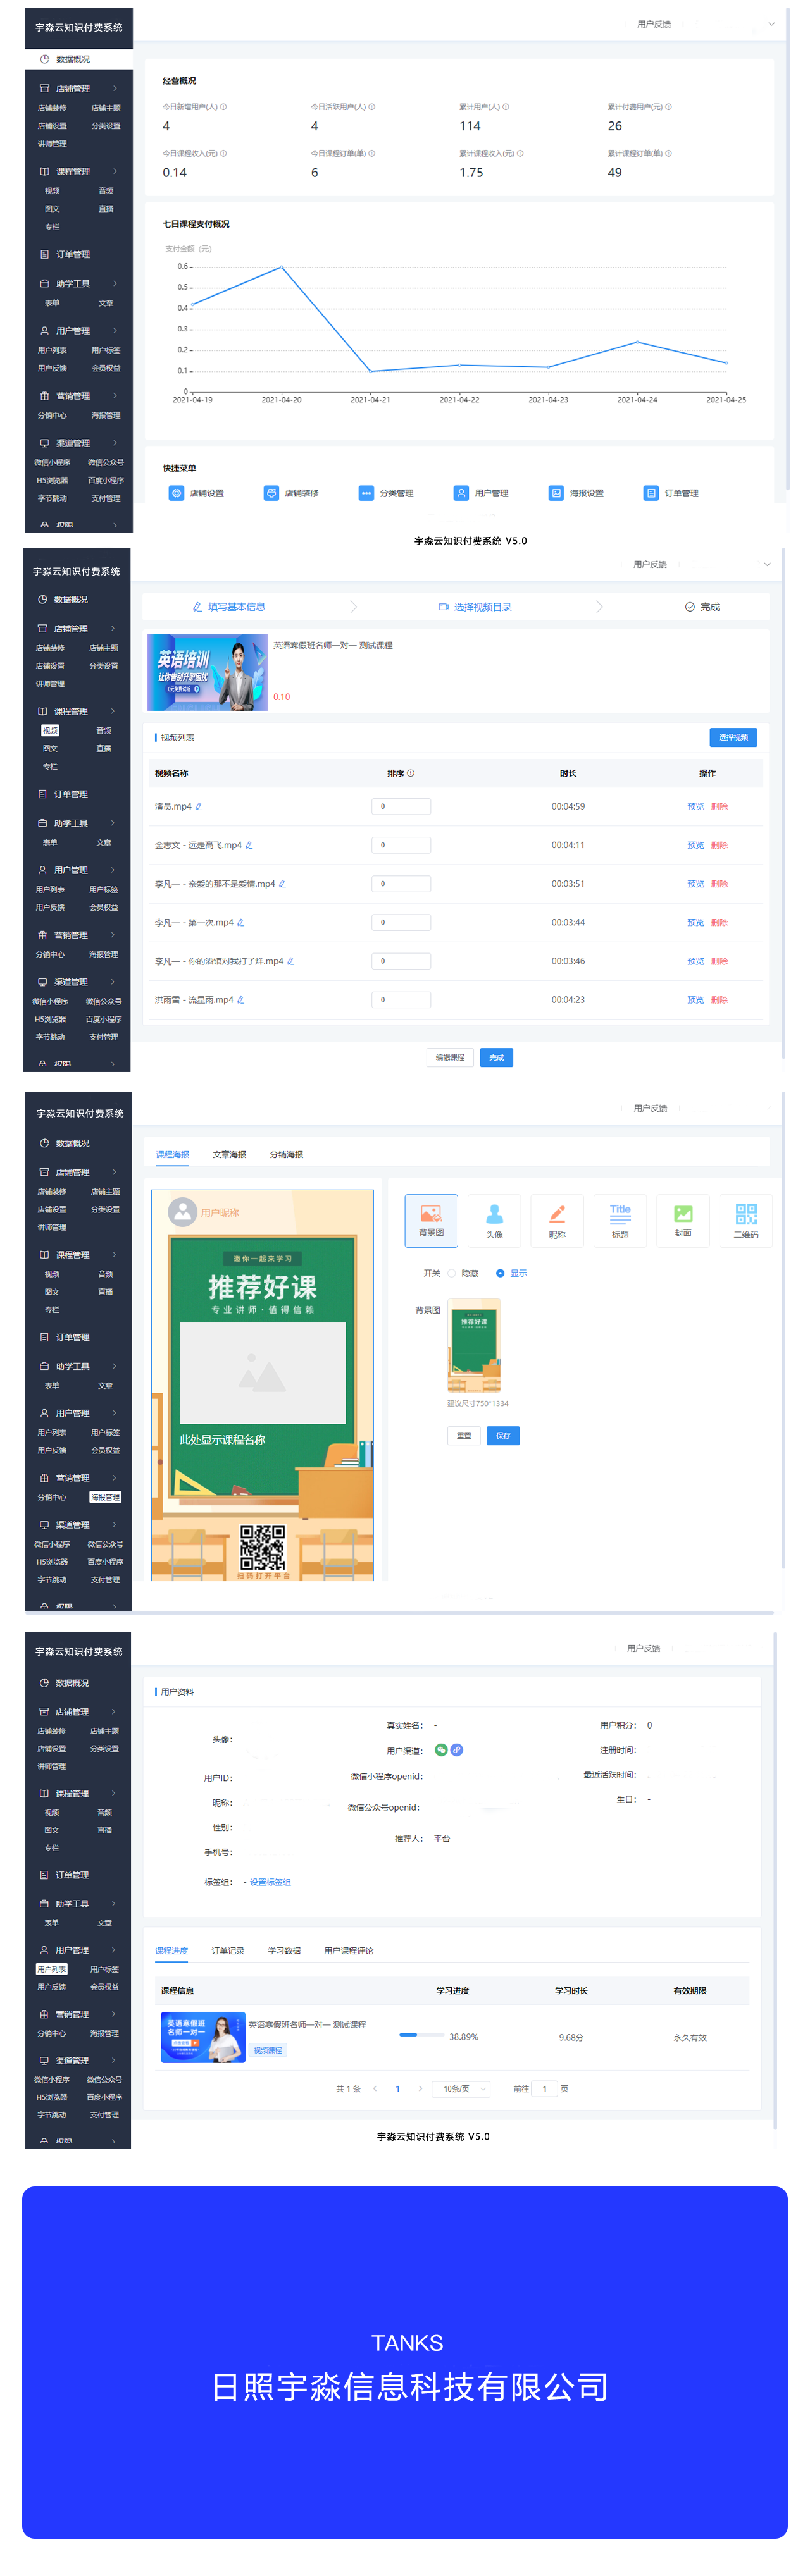Click the WeChat channel icon in user profile
Image resolution: width=810 pixels, height=2576 pixels.
click(x=441, y=1750)
